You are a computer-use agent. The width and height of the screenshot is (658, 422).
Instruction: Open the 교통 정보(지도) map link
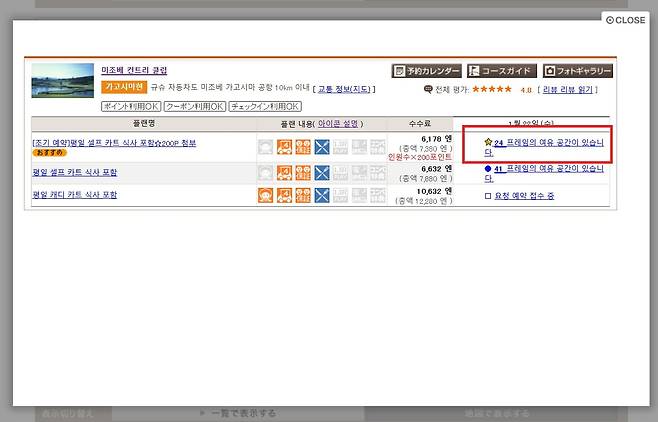pos(348,89)
